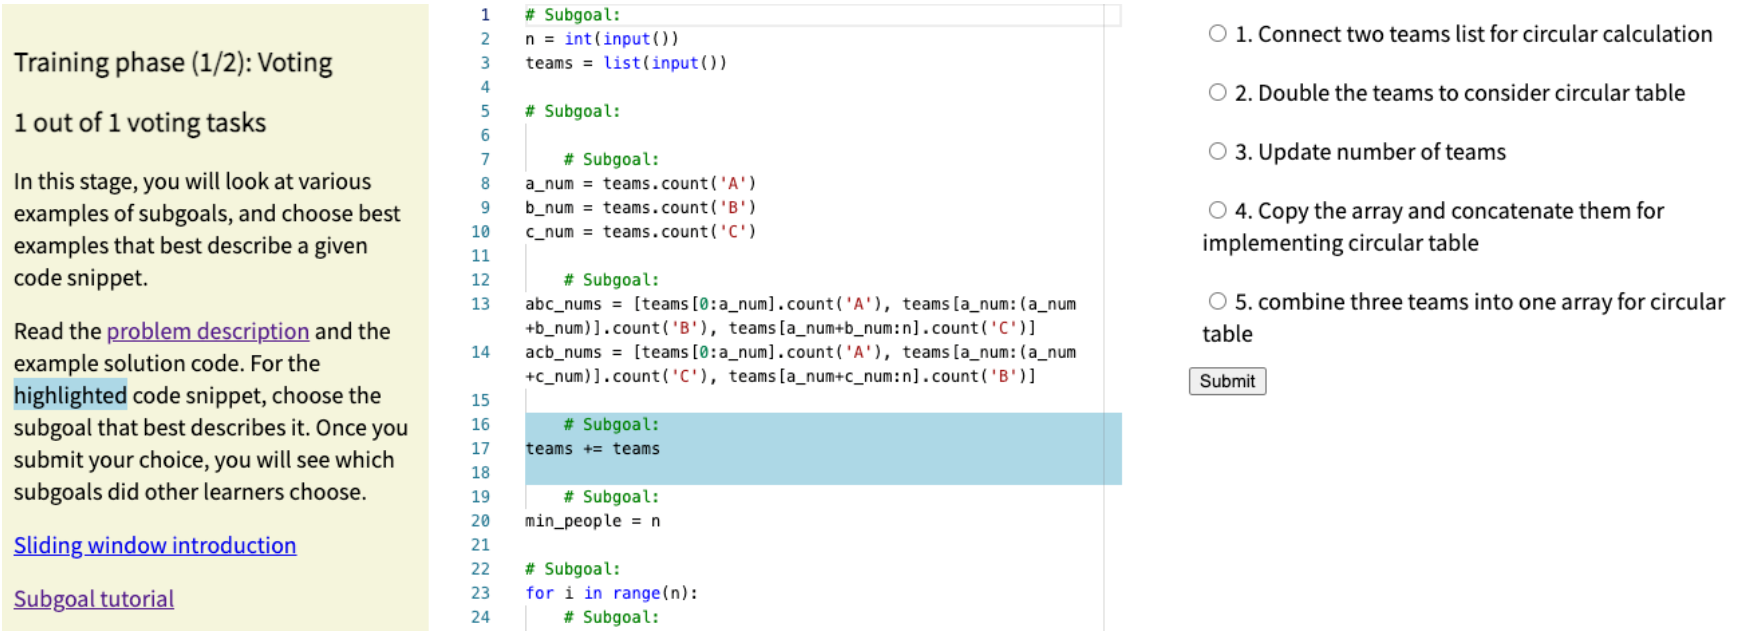This screenshot has height=634, width=1745.
Task: Click the '# Subgoal:' comment on line 5
Action: click(x=573, y=111)
